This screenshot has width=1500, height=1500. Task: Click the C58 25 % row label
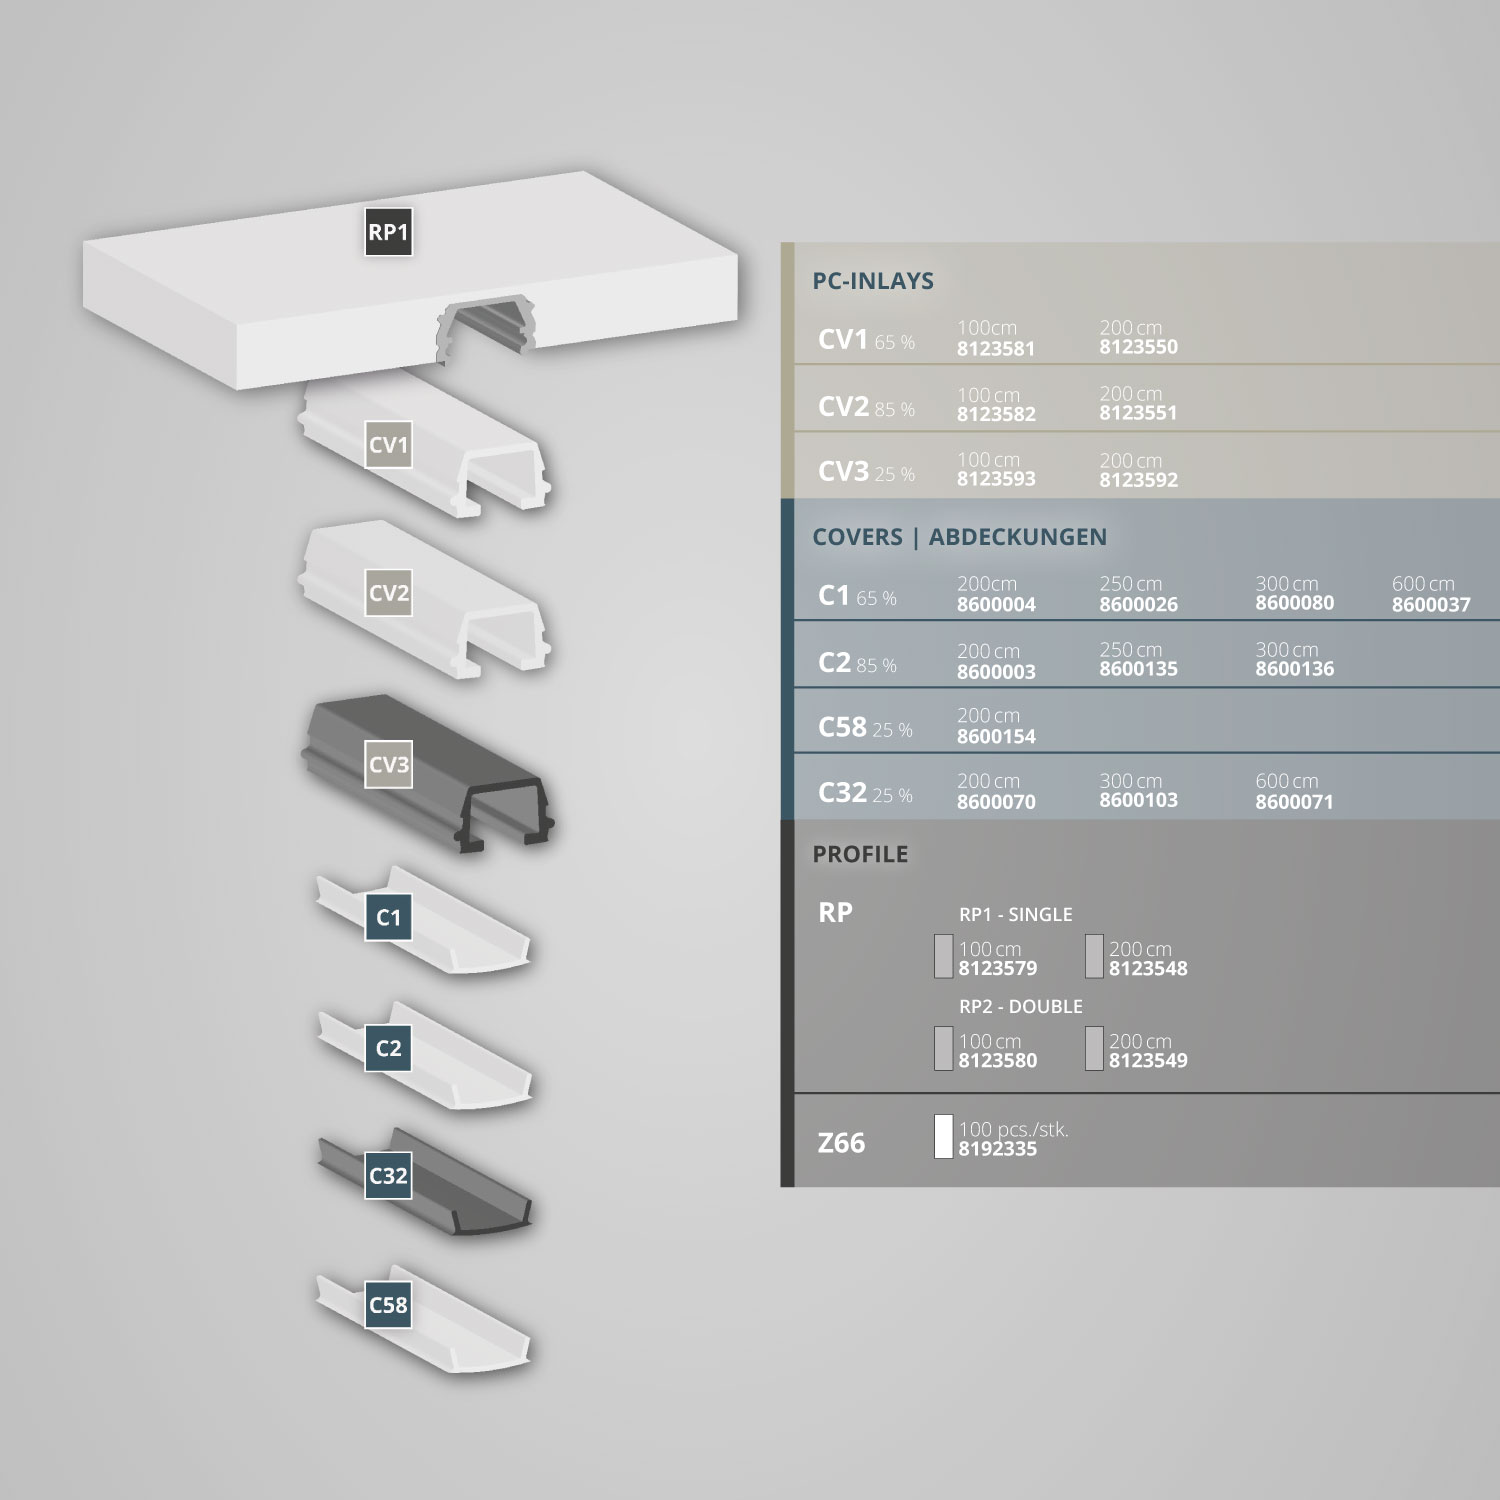click(865, 727)
